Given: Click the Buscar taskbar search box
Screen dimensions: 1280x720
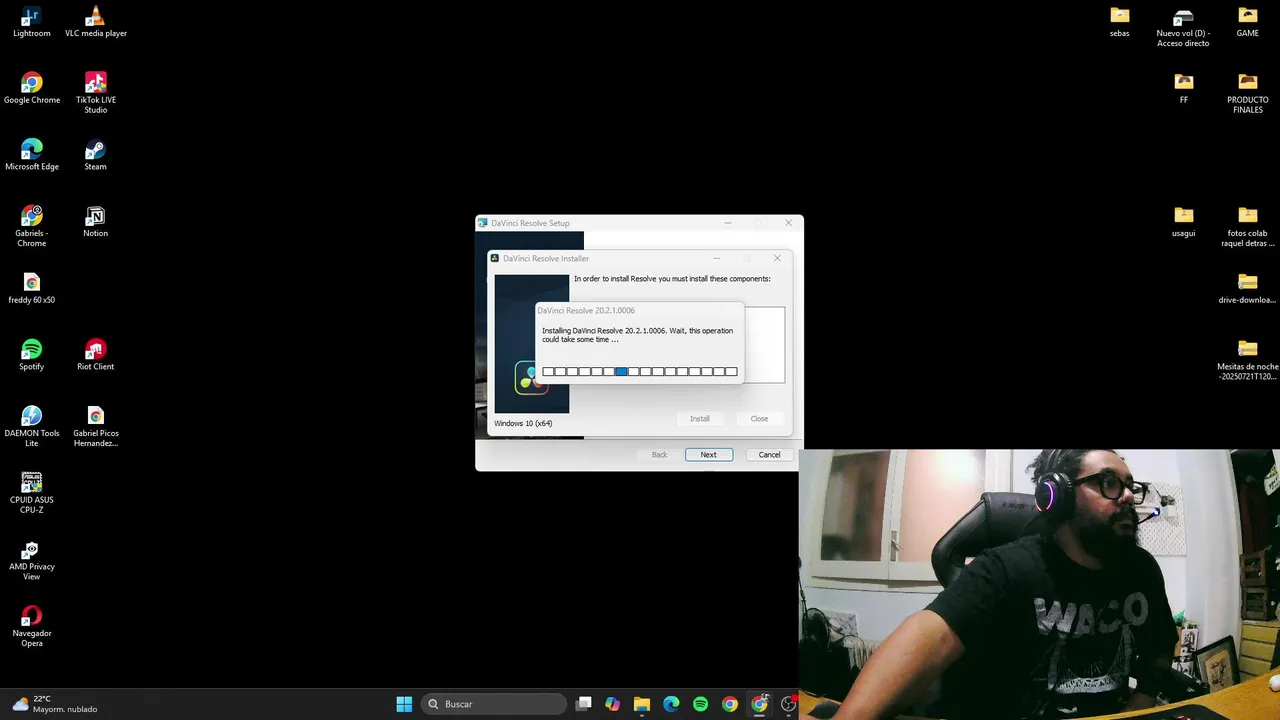Looking at the screenshot, I should [494, 704].
